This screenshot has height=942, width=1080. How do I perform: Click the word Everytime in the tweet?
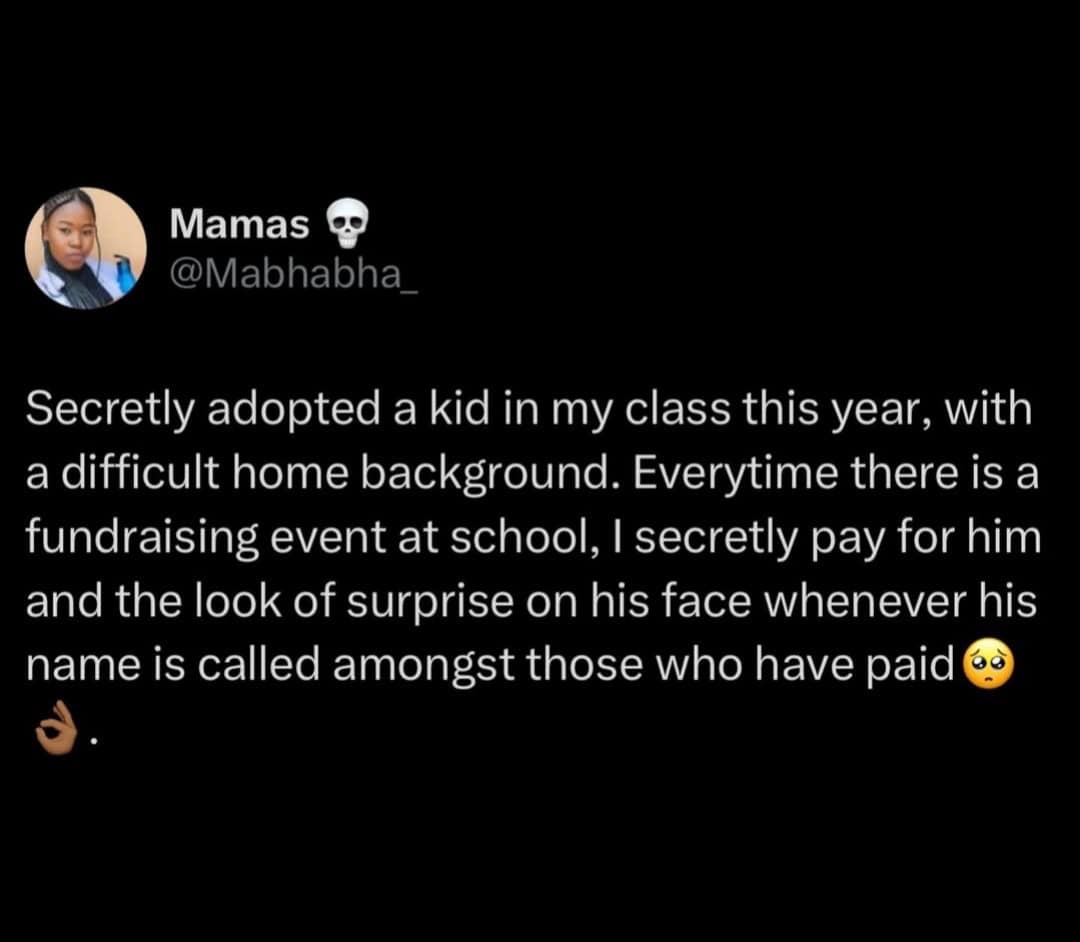[732, 475]
